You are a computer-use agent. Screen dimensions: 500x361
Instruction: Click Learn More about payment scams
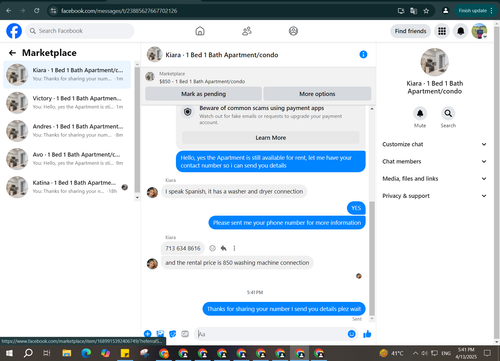pyautogui.click(x=271, y=138)
